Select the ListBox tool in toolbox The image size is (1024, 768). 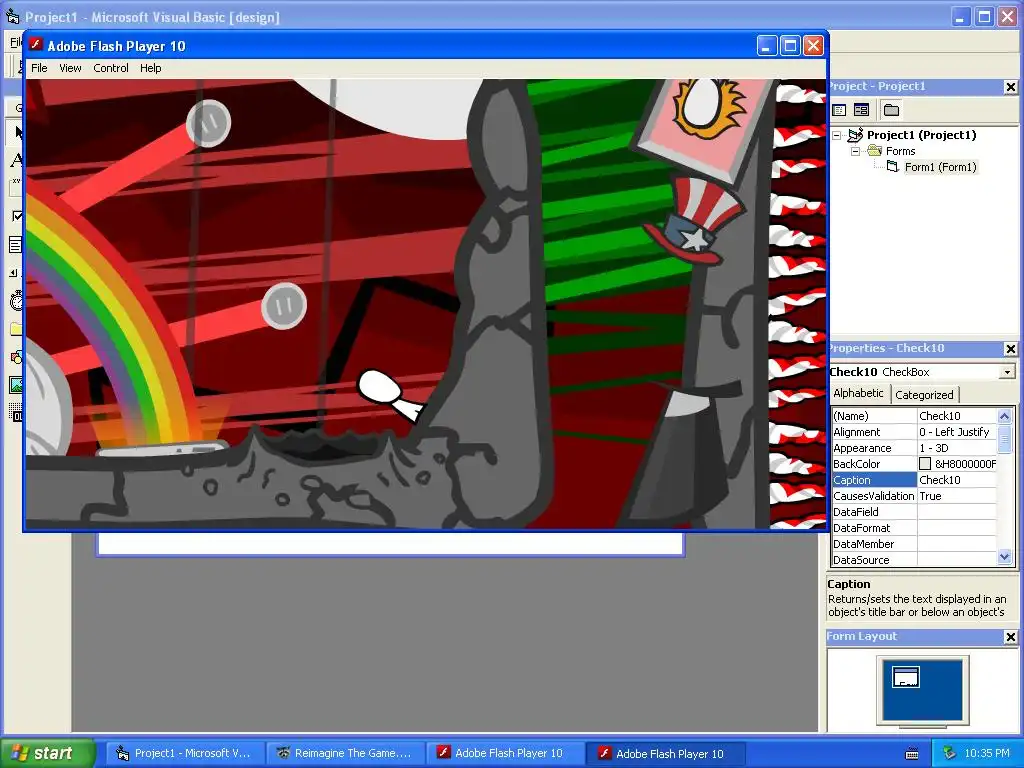[x=17, y=245]
